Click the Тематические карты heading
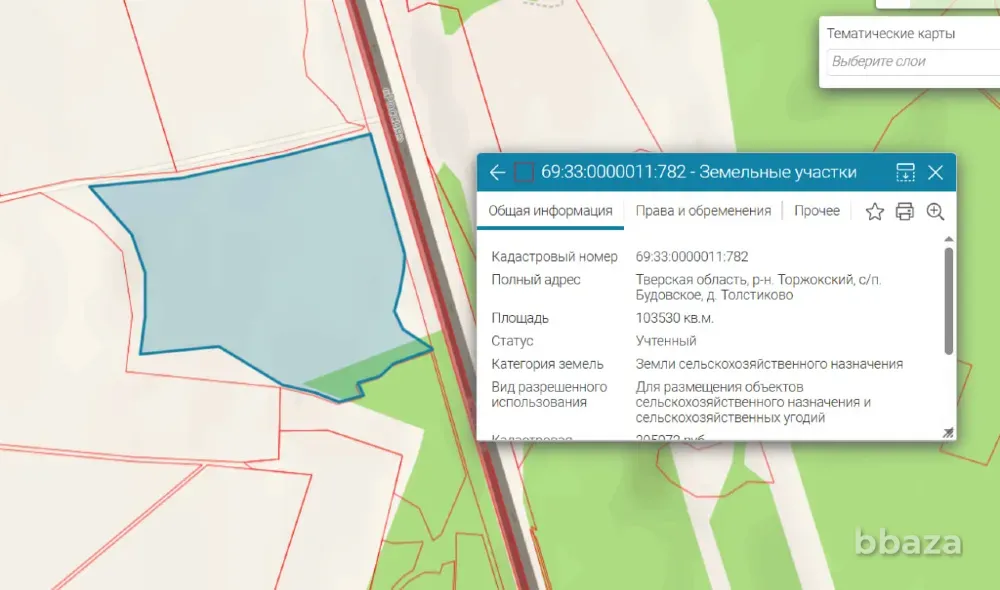1000x590 pixels. 891,34
